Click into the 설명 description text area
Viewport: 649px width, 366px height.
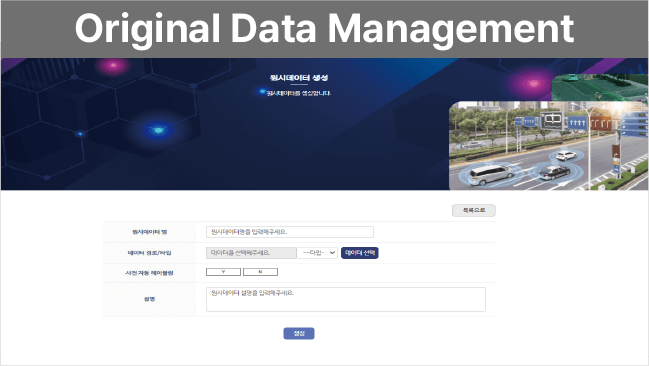point(346,299)
